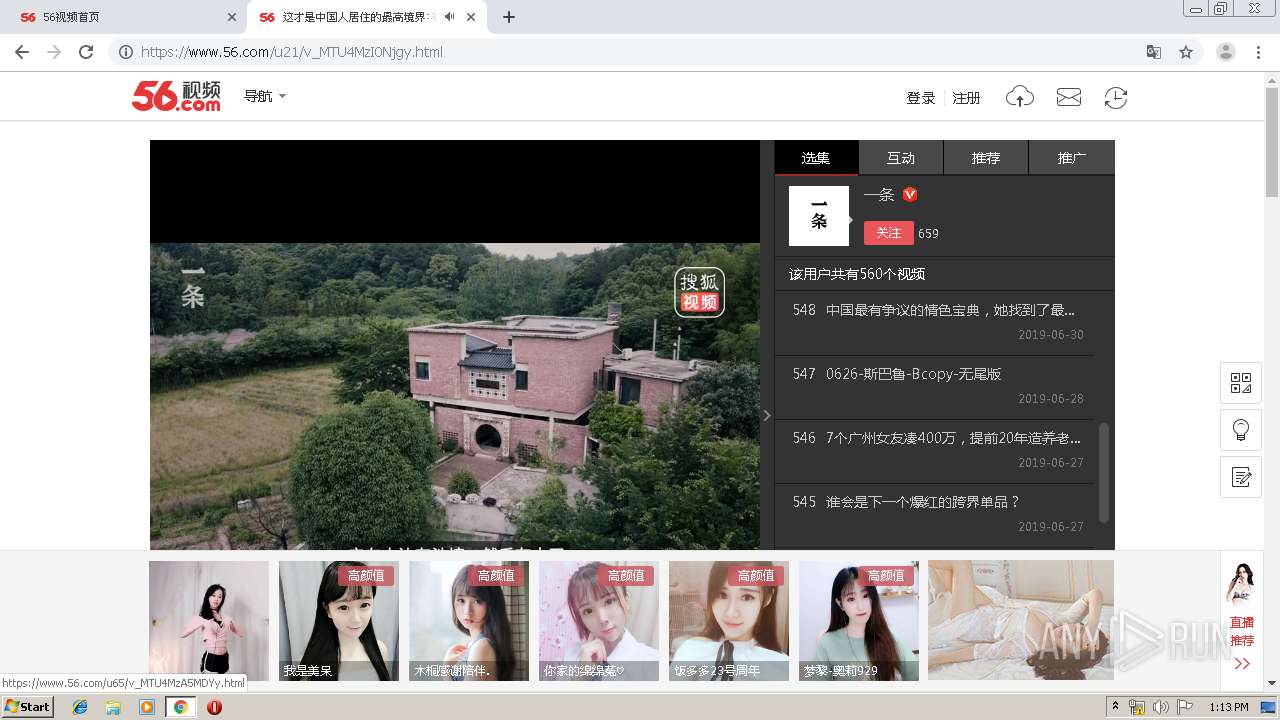Screen dimensions: 1280x720
Task: Switch to the 推荐 tab
Action: coord(986,158)
